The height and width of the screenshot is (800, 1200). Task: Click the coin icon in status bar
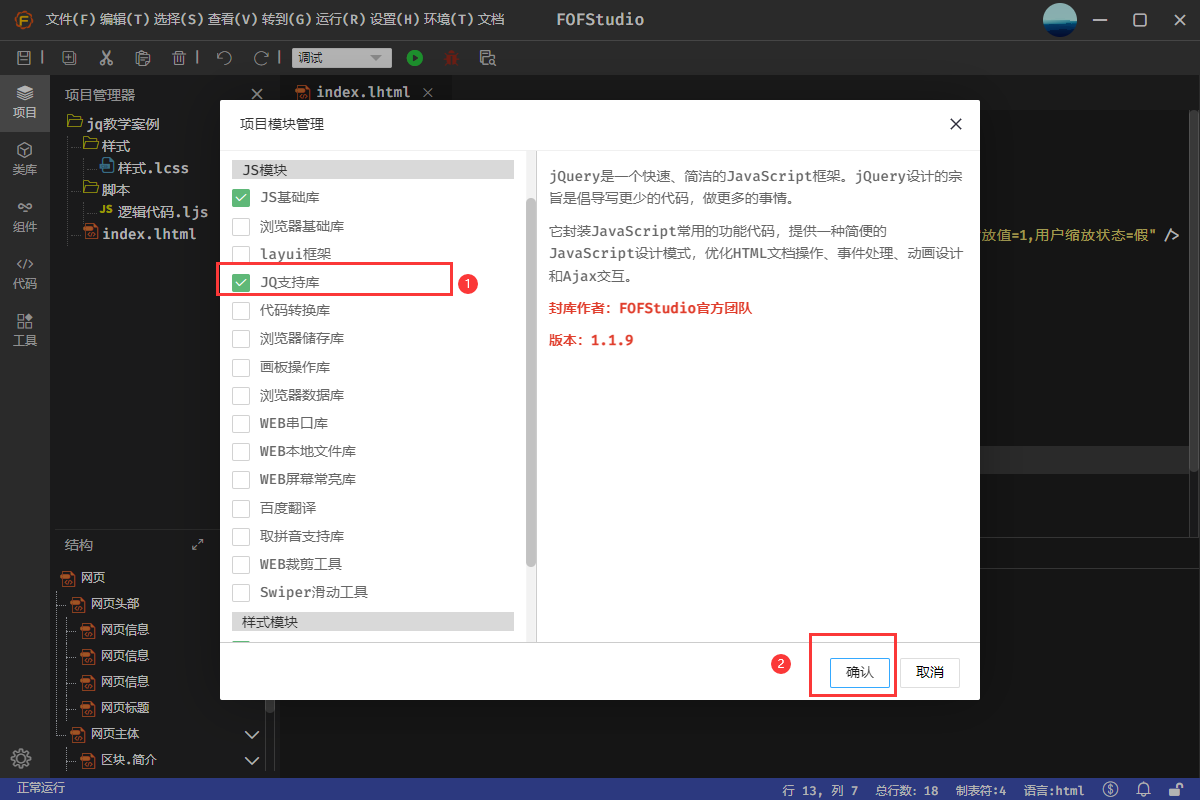pos(1111,790)
